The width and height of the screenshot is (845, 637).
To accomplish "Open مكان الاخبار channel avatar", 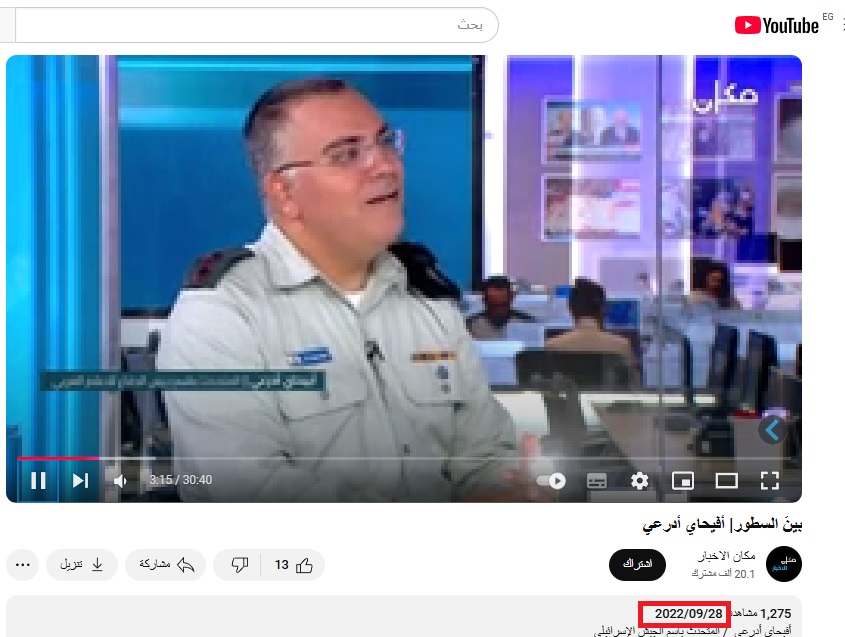I will 783,565.
